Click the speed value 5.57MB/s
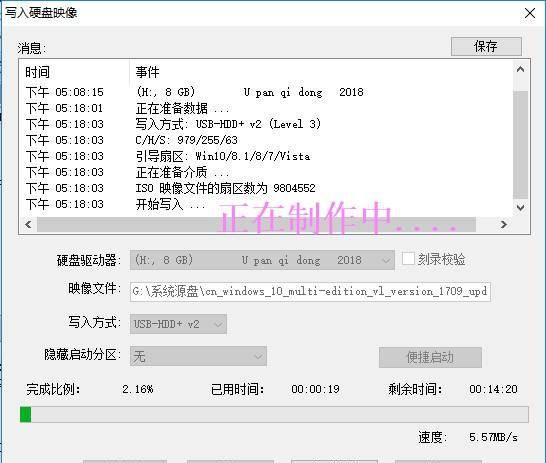This screenshot has width=546, height=463. click(x=493, y=437)
